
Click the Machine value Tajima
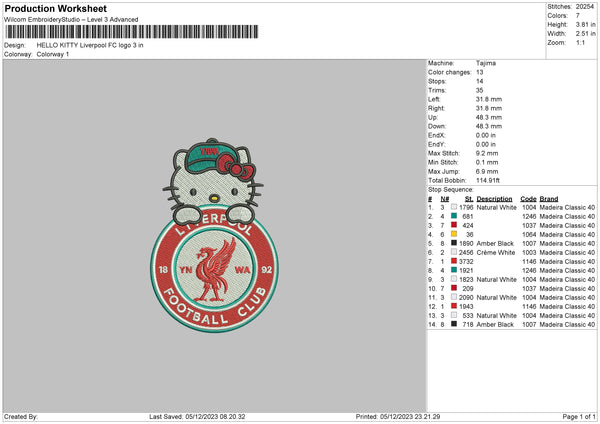click(x=486, y=63)
